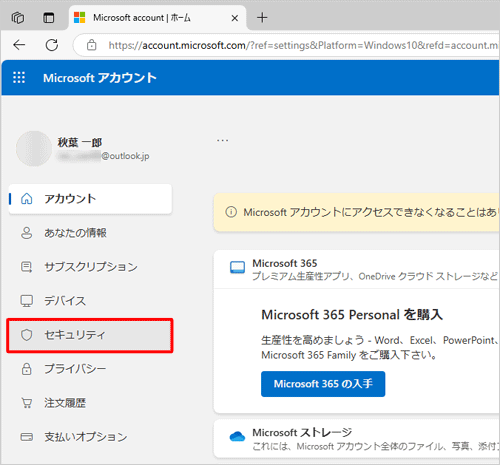Open the three-dot more options menu
Image resolution: width=500 pixels, height=465 pixels.
222,140
